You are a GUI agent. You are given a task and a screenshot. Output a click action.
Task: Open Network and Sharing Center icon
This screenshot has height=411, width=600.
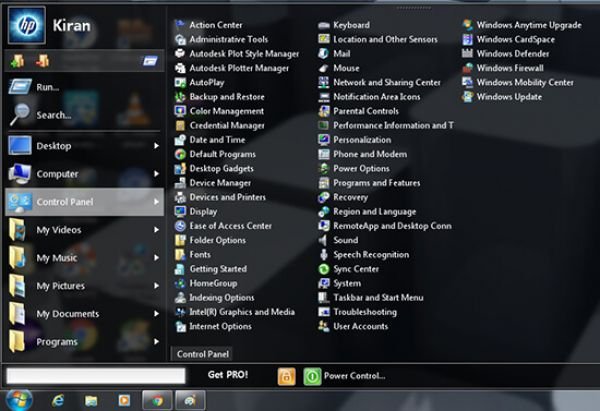(x=324, y=82)
